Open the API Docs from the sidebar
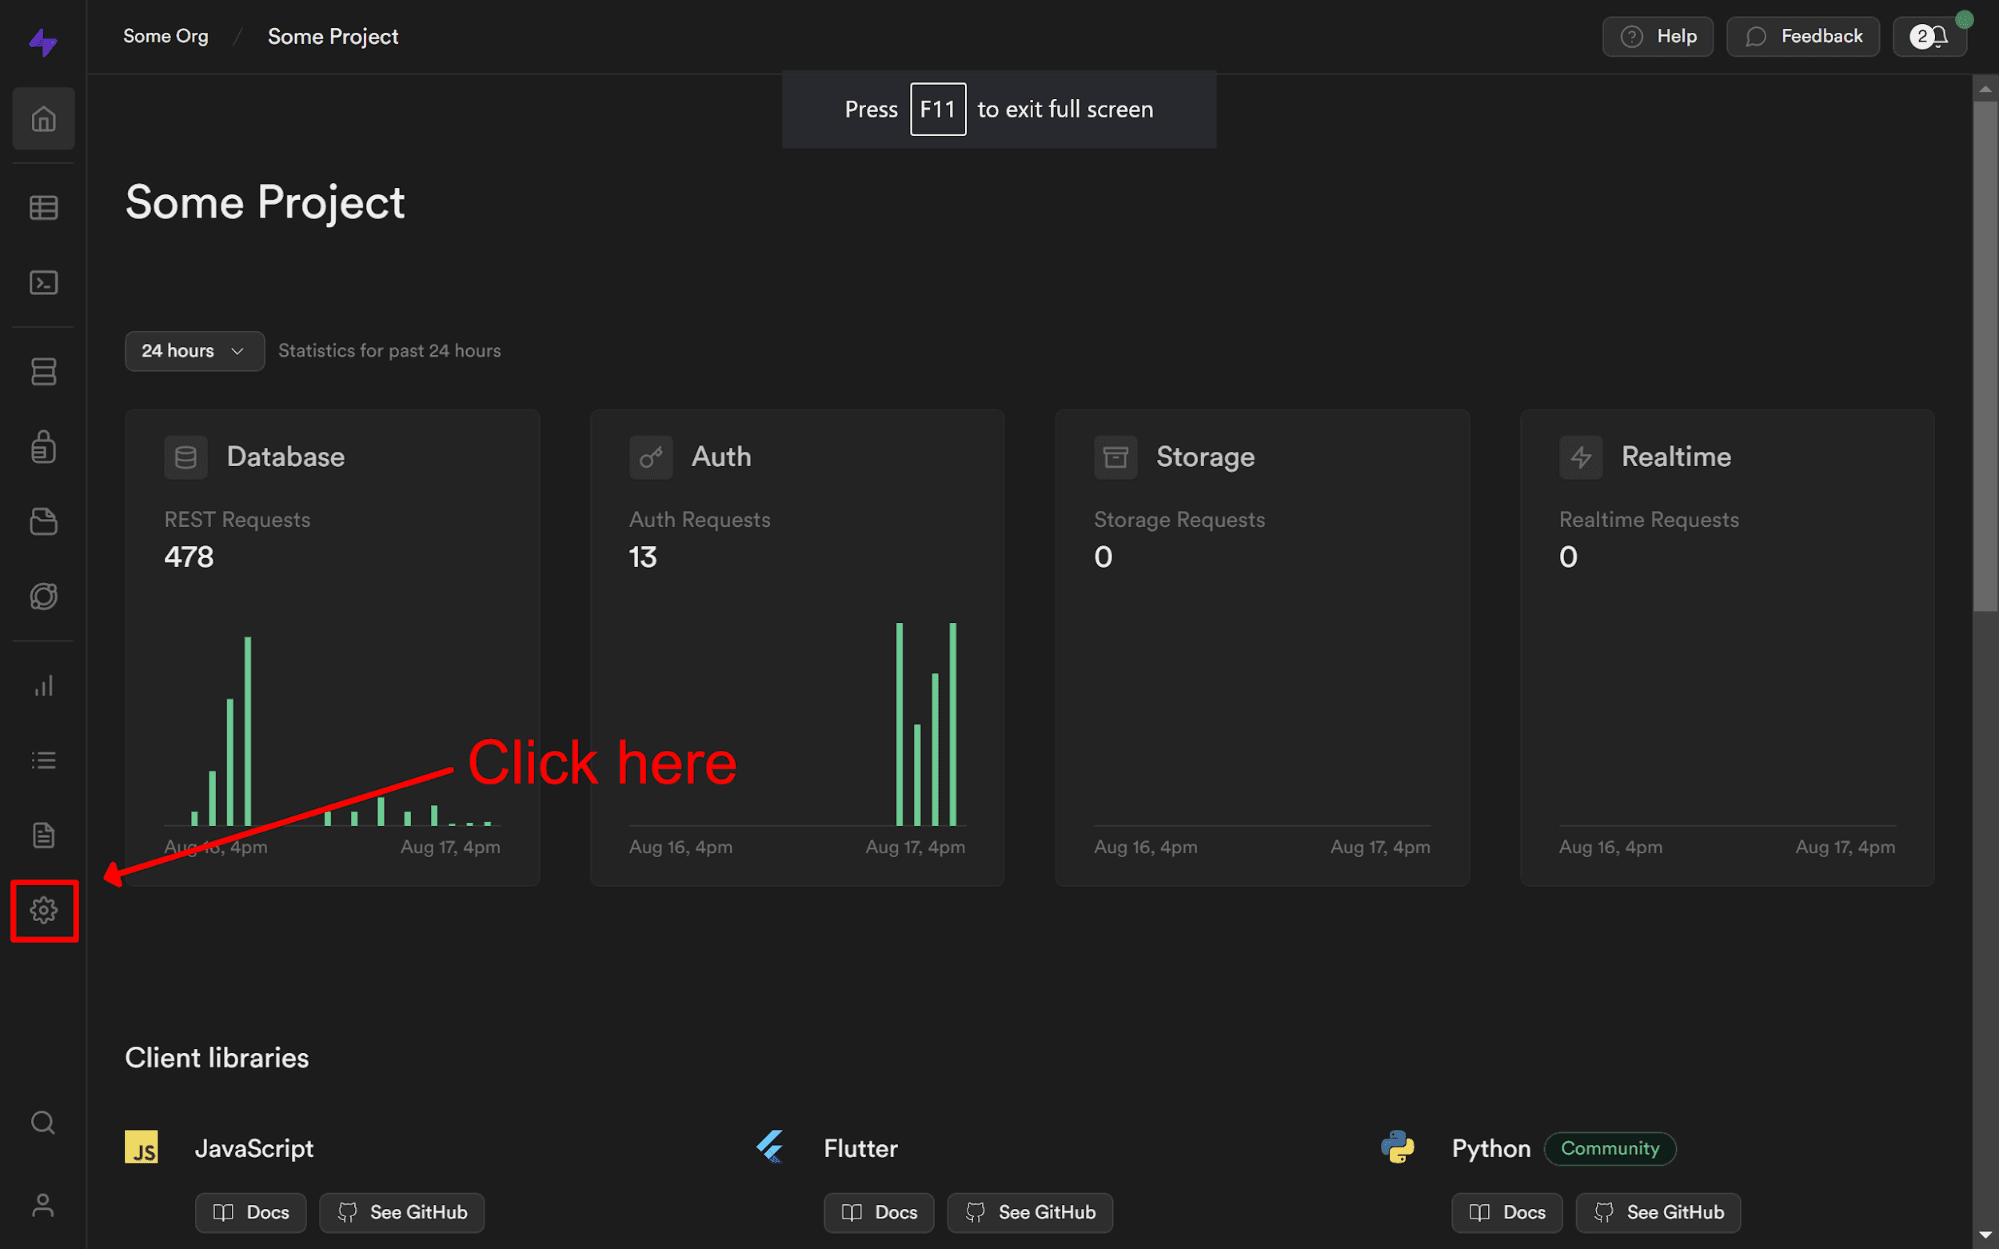Viewport: 1999px width, 1249px height. tap(43, 835)
